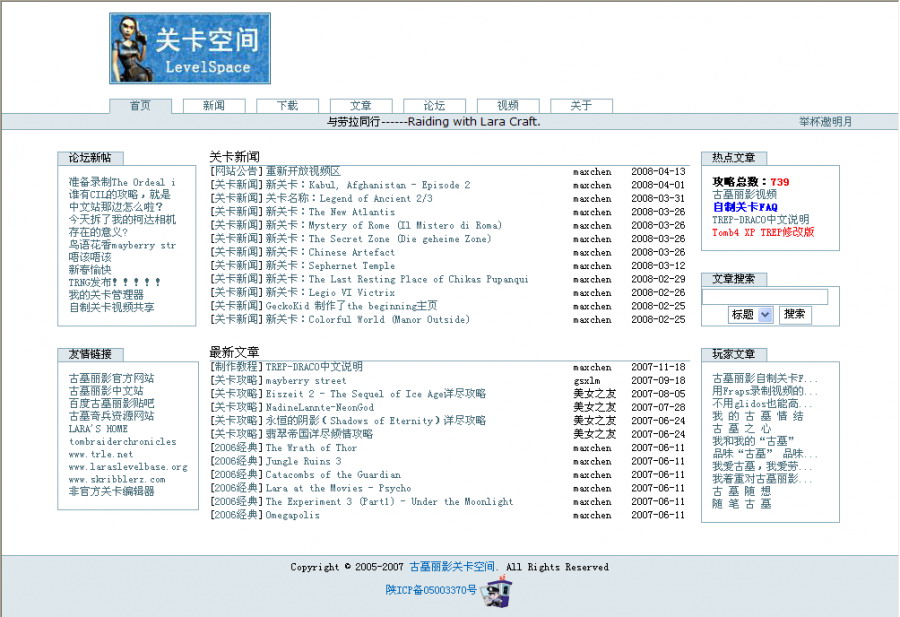900x617 pixels.
Task: Click the badge icon in the footer
Action: 495,593
